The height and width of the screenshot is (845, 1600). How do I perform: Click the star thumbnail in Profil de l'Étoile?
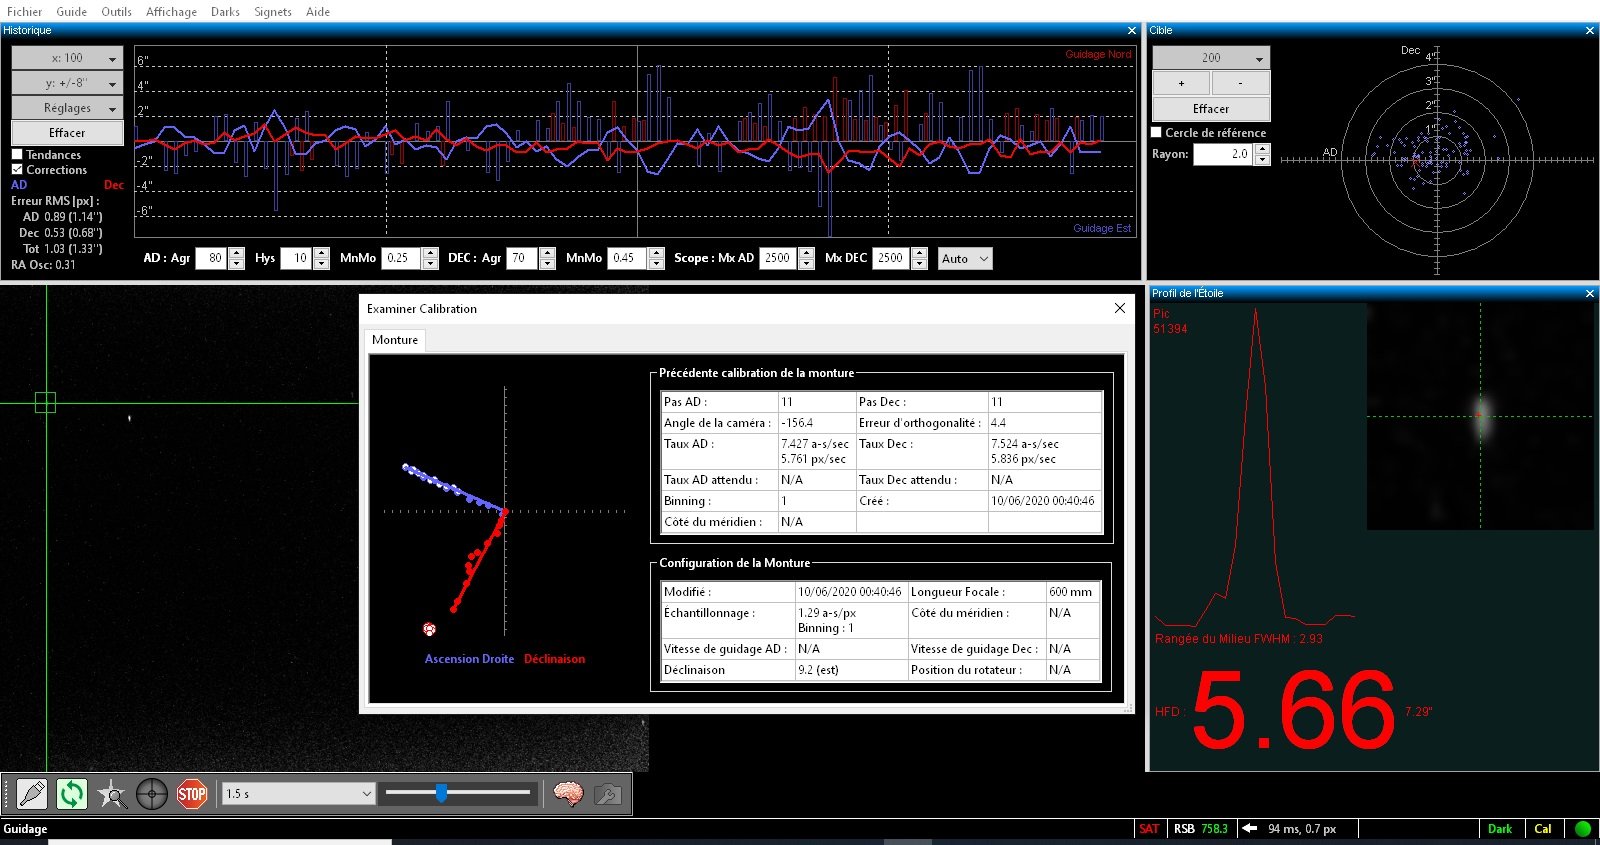[x=1480, y=416]
